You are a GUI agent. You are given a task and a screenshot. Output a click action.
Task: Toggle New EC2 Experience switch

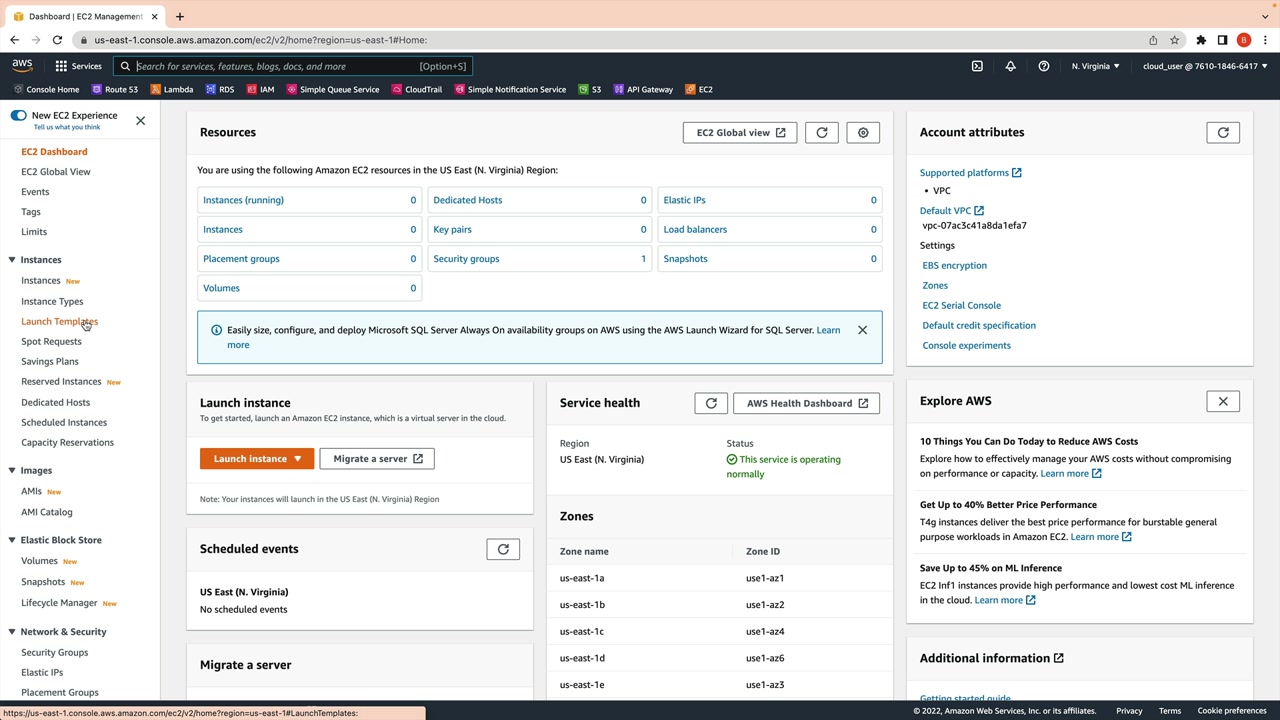click(18, 116)
